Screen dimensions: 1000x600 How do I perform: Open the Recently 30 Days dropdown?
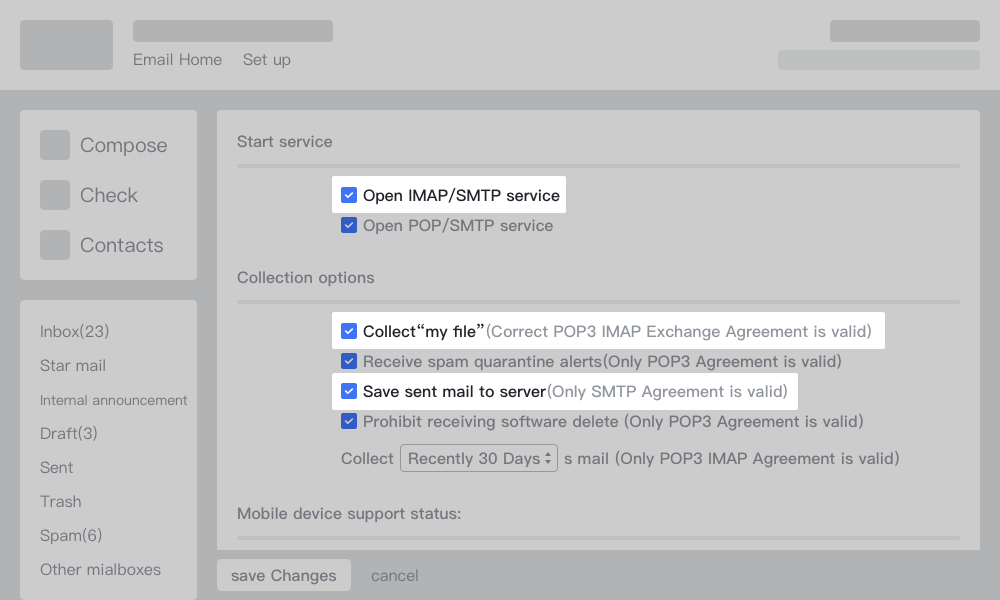point(478,458)
